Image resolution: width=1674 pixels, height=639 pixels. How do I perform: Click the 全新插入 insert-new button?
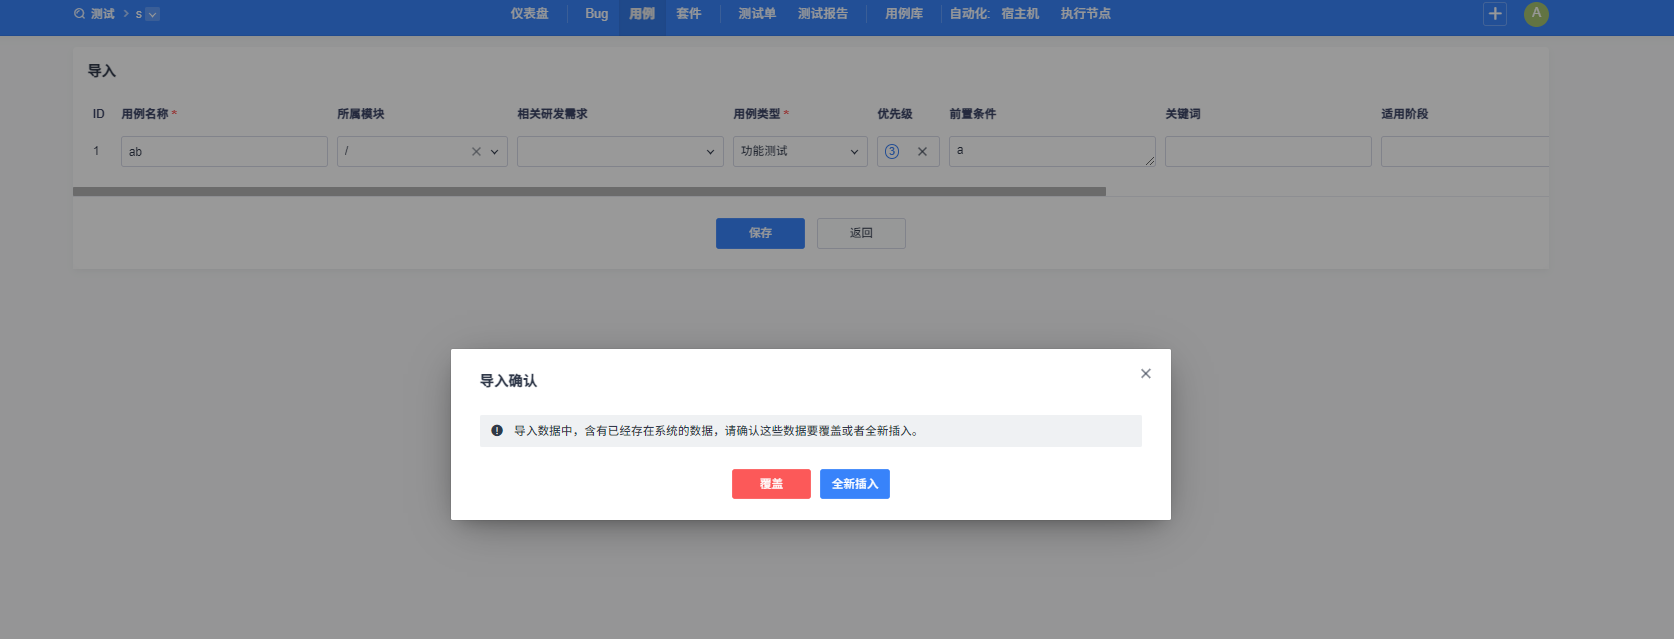(855, 484)
